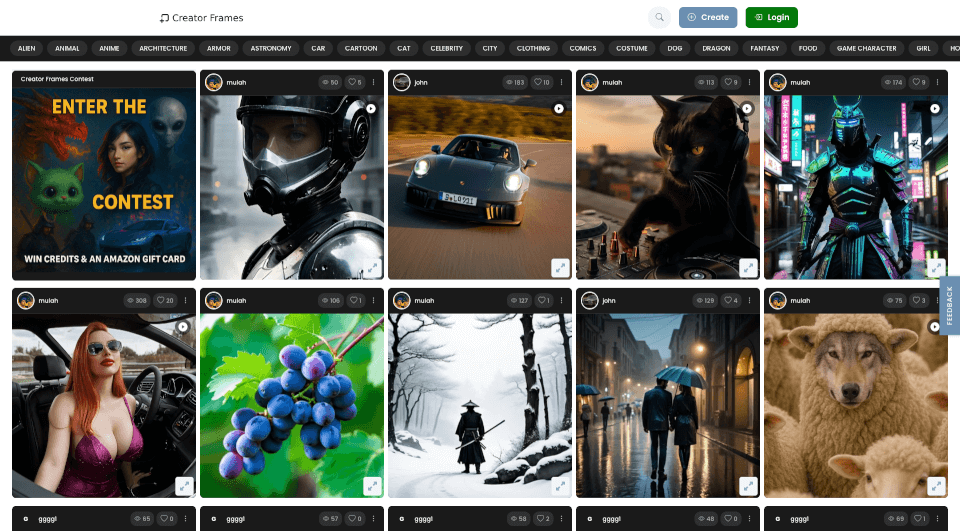This screenshot has height=531, width=960.
Task: Expand the snowy samurai image
Action: [x=560, y=486]
